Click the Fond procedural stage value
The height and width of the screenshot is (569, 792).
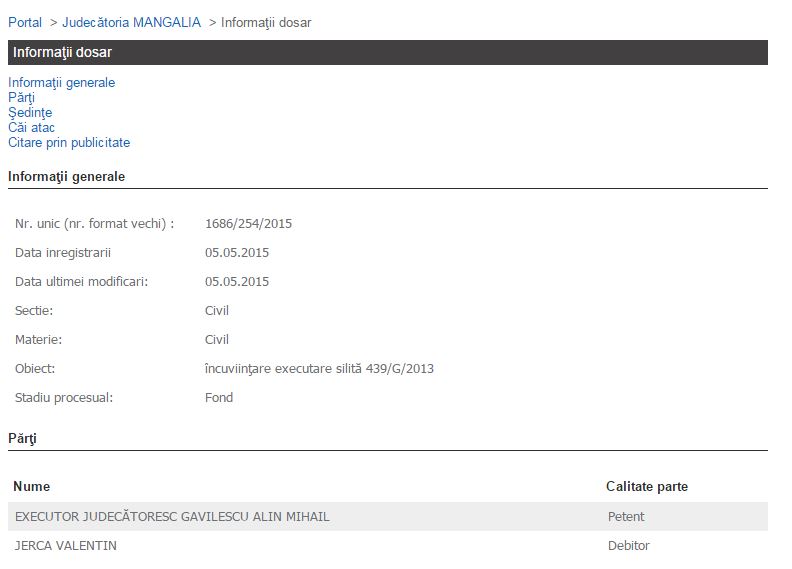point(219,397)
